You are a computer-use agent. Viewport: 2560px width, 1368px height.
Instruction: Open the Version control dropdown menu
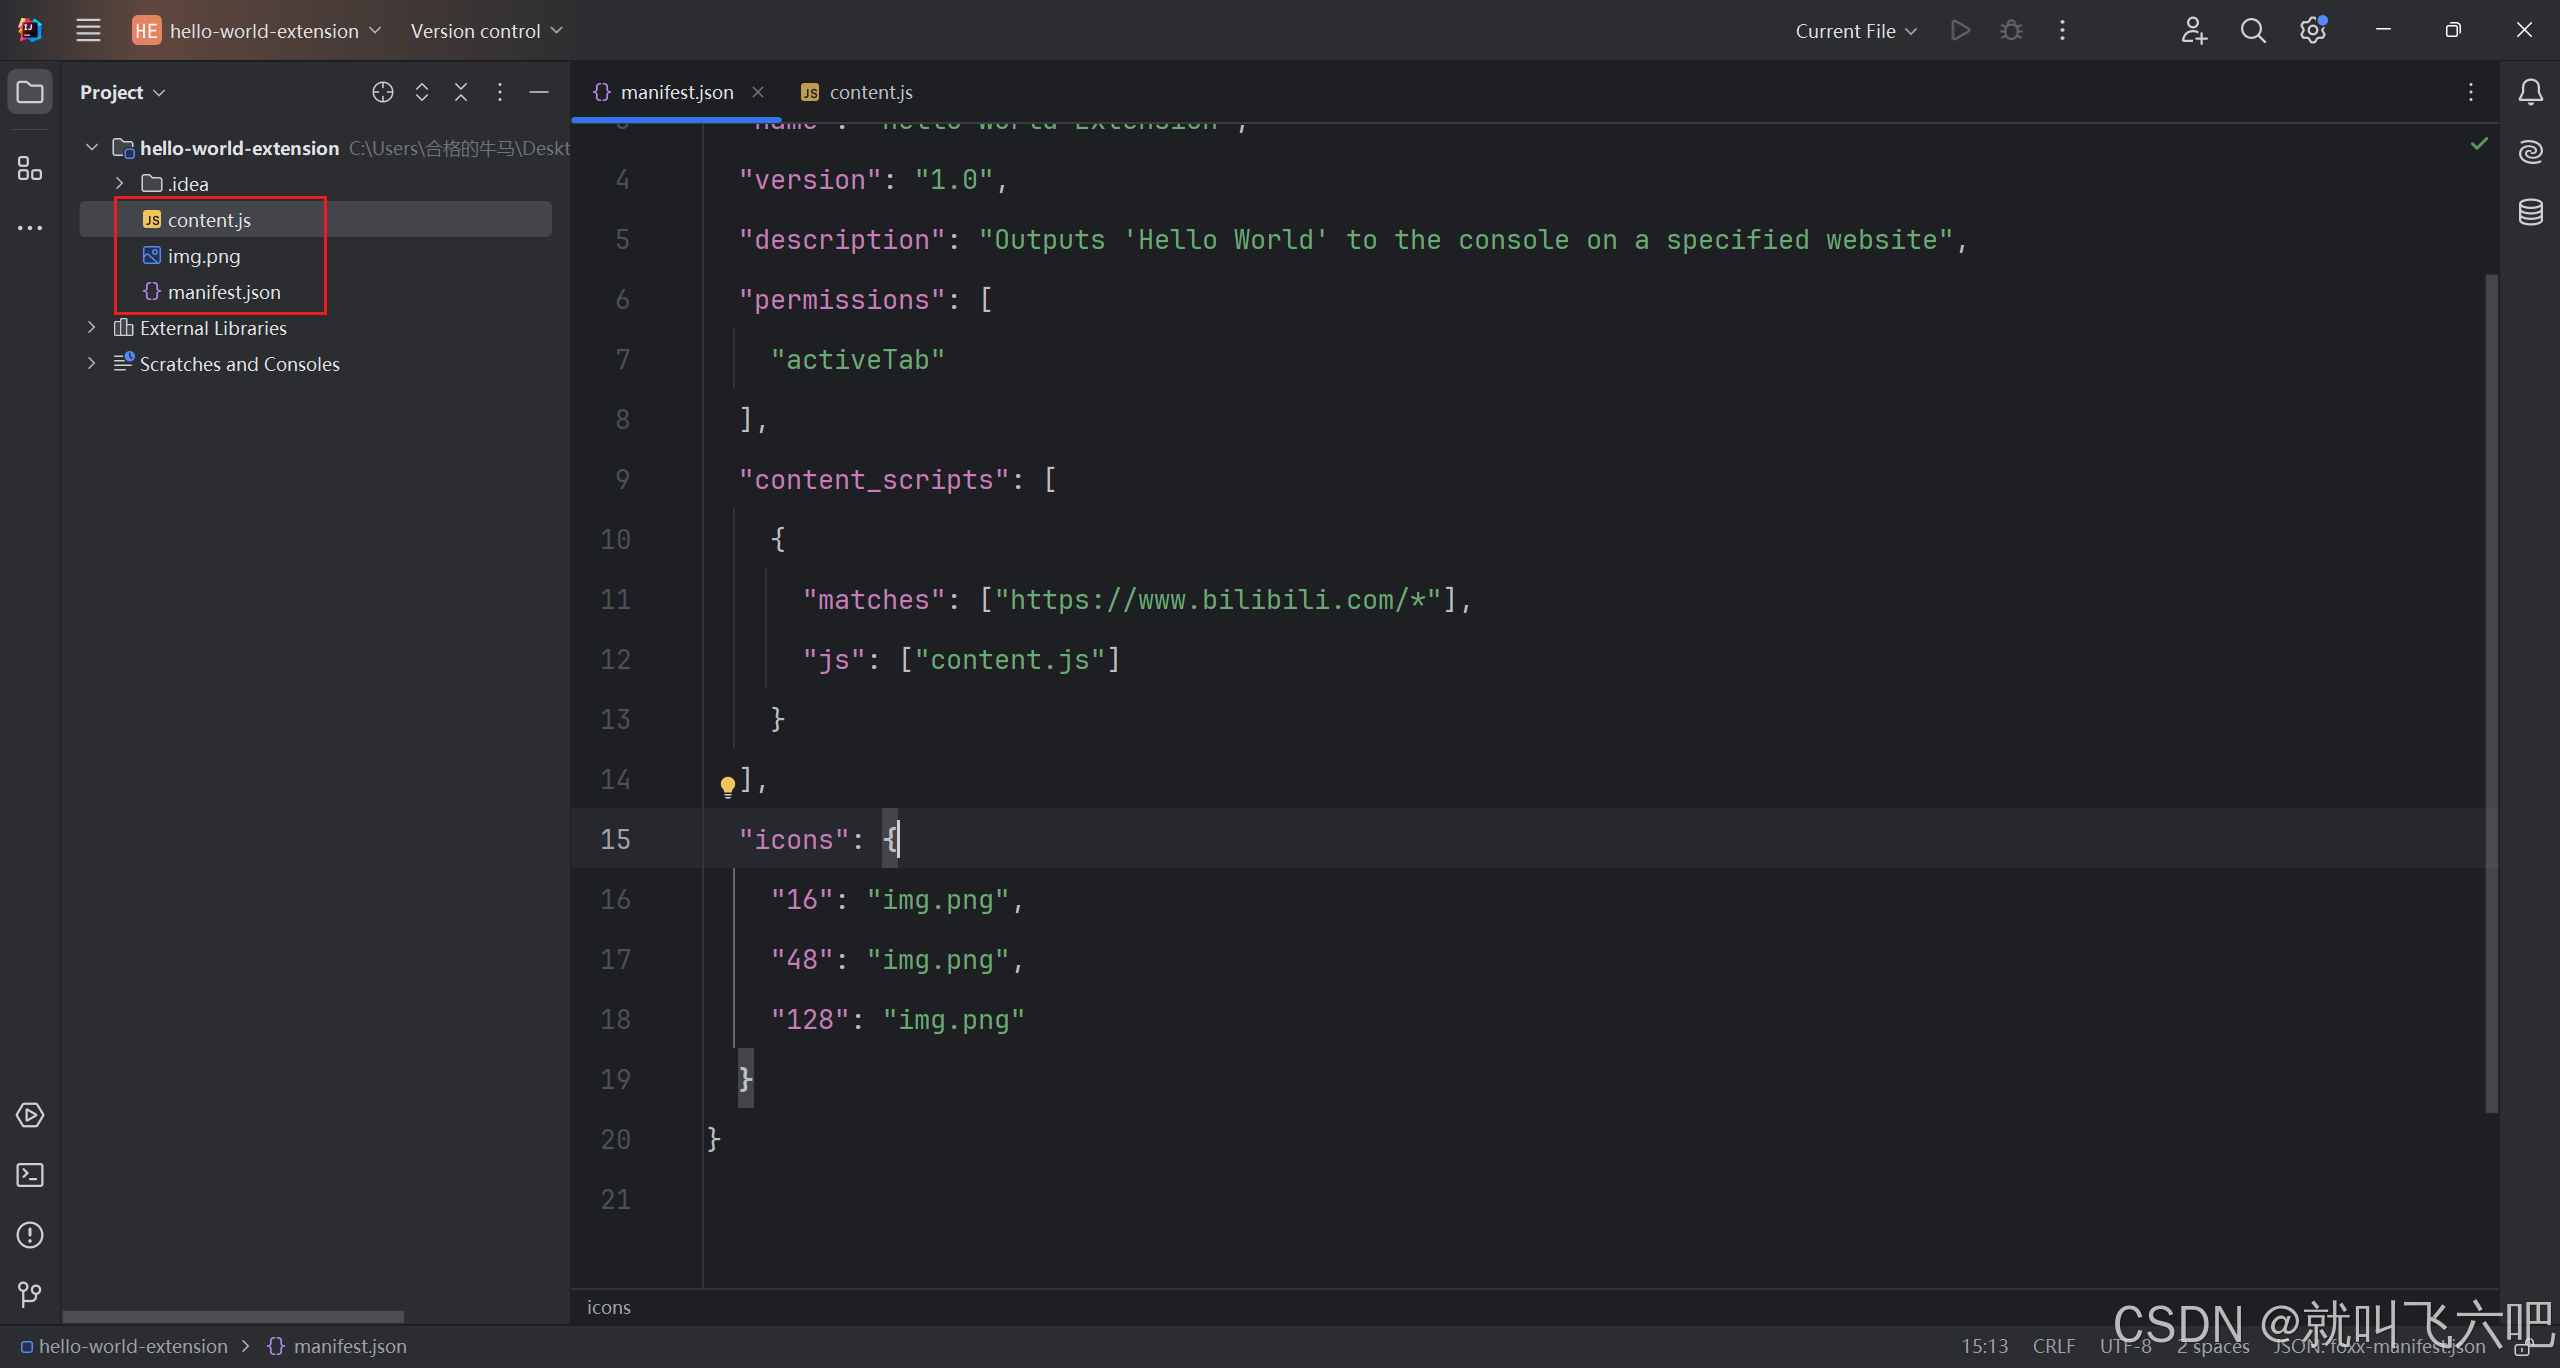(486, 31)
